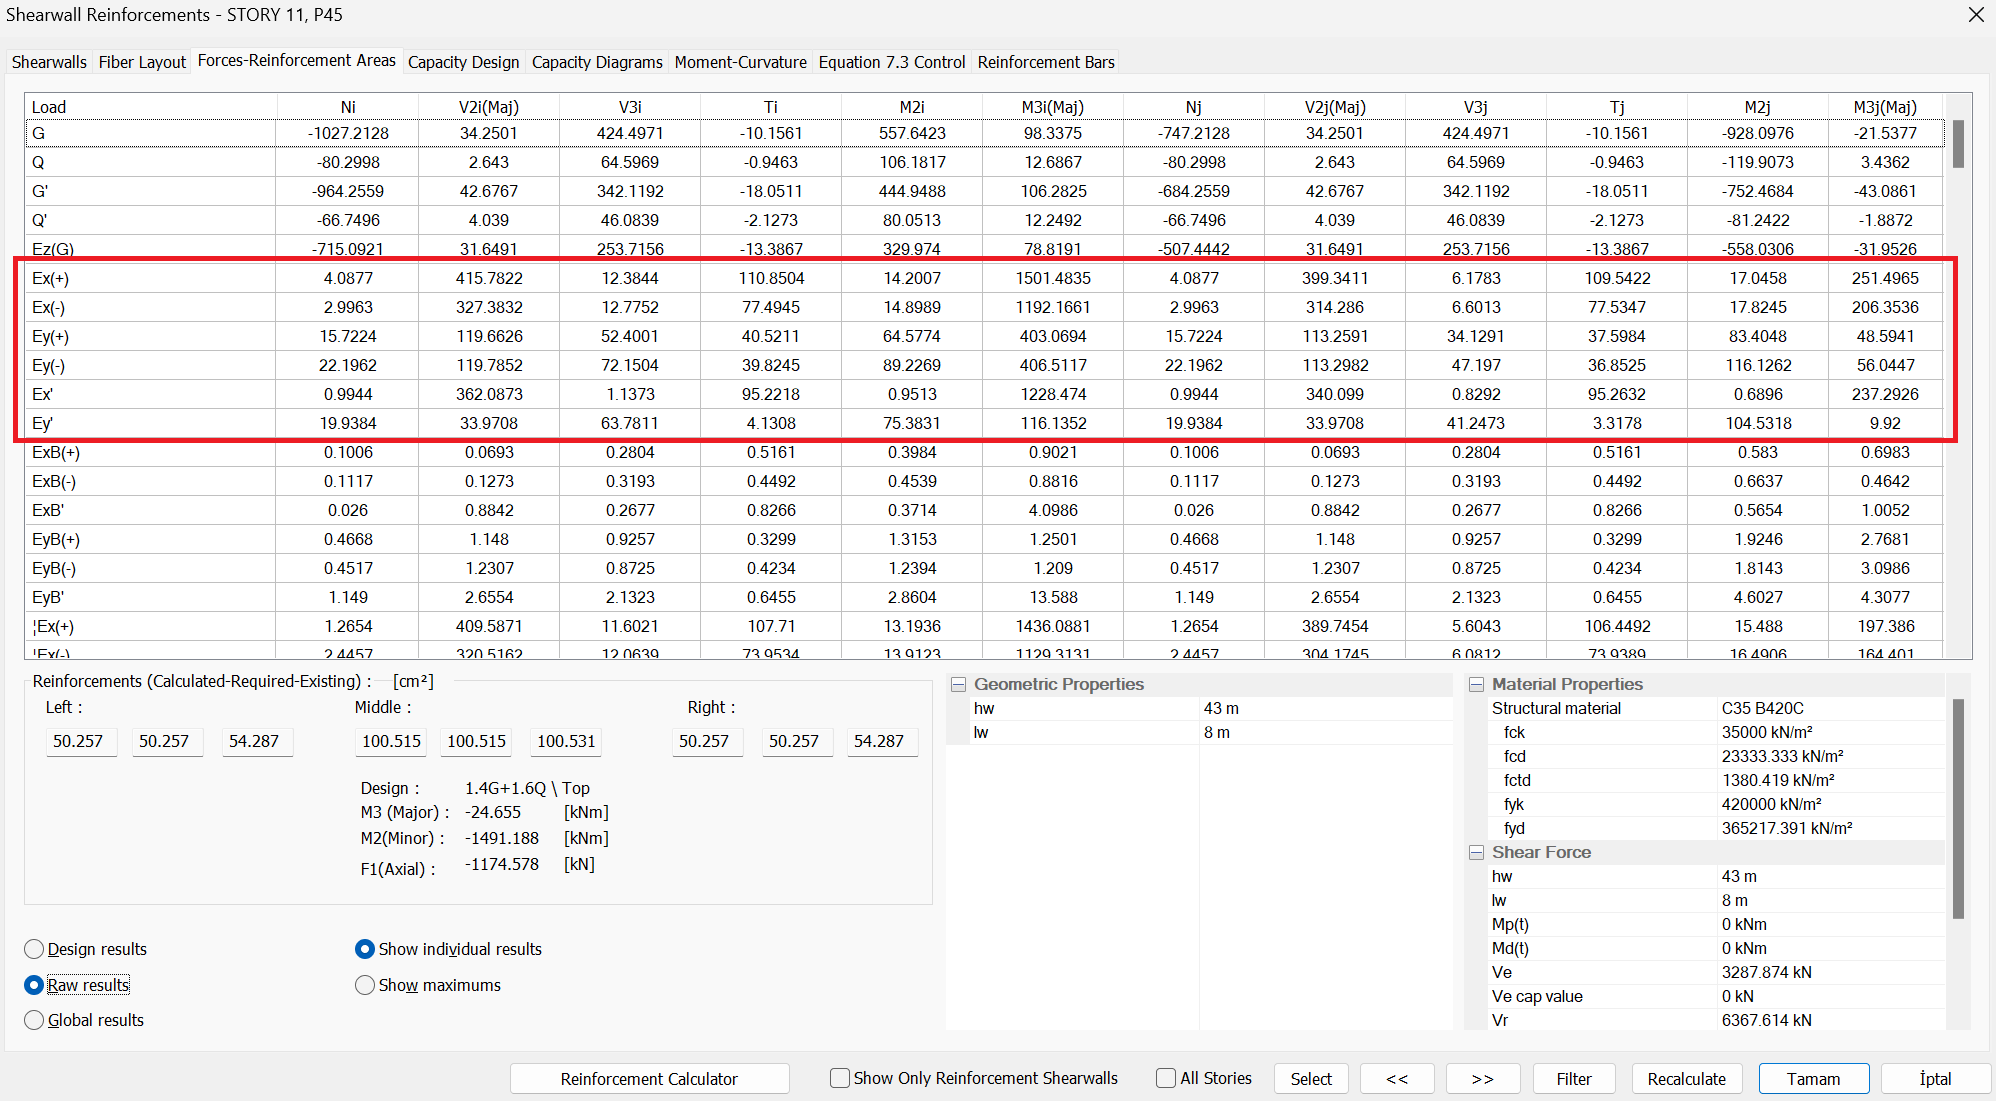This screenshot has height=1101, width=1996.
Task: Switch to Reinforcement Bars tab
Action: (x=1045, y=62)
